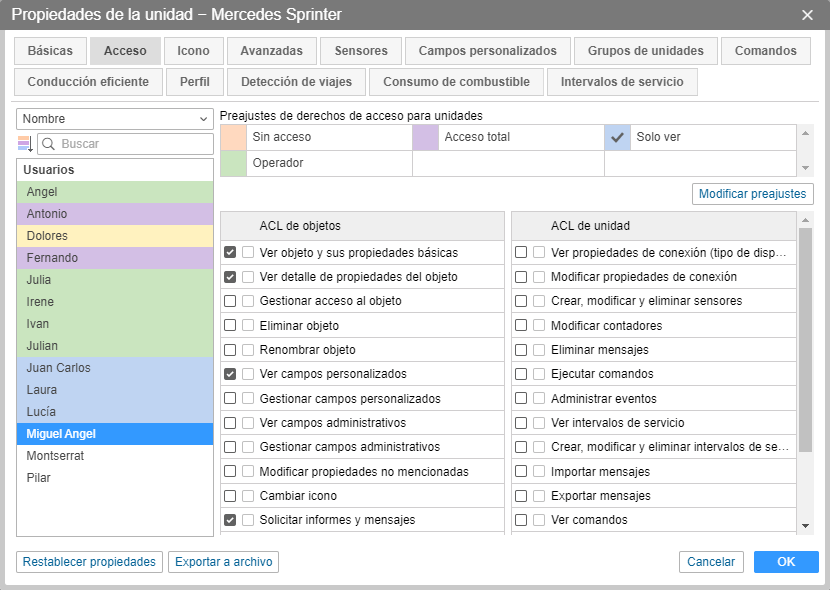Viewport: 830px width, 590px height.
Task: Enable the Eliminar objeto checkbox
Action: tap(230, 326)
